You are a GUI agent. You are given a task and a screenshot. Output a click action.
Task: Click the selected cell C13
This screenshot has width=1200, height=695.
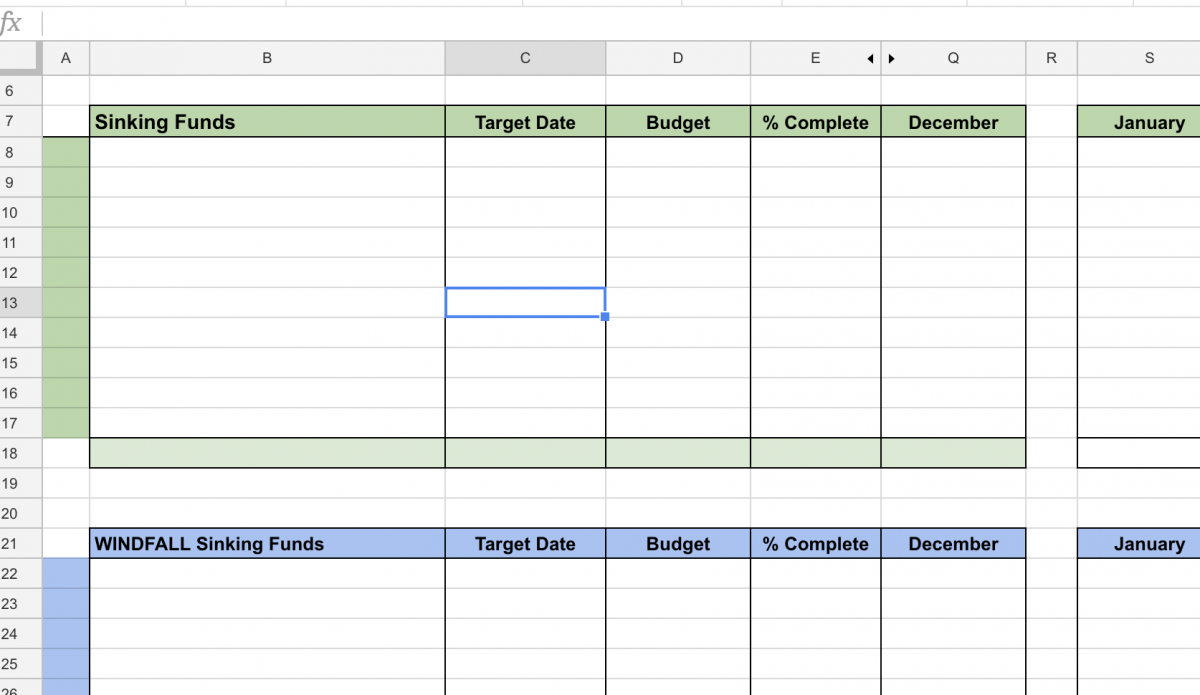tap(525, 303)
